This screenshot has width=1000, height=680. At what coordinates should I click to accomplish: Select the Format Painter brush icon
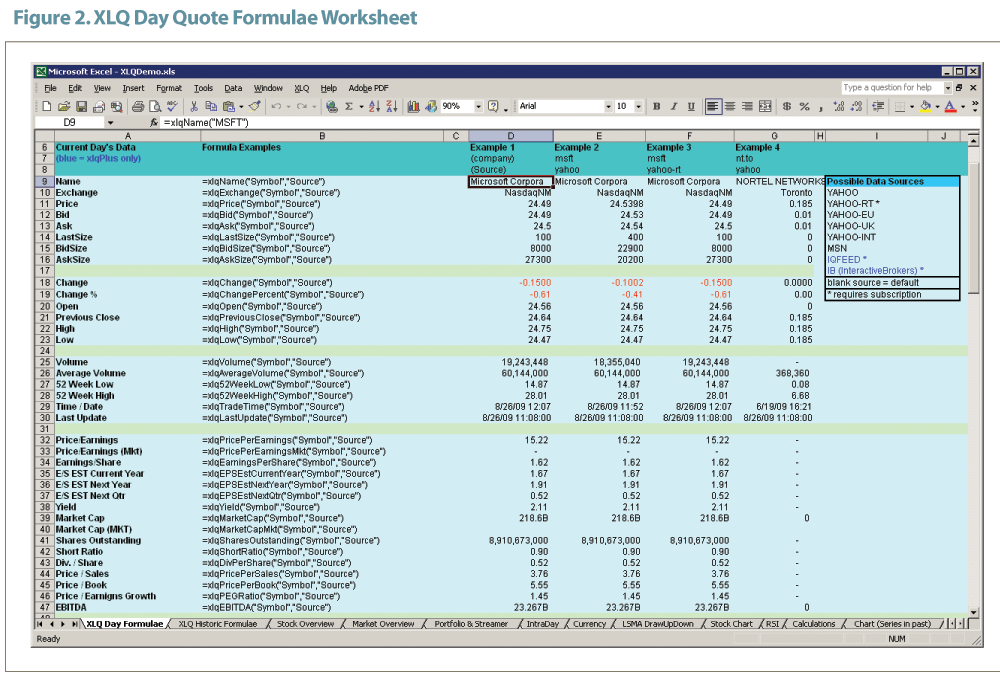pos(254,107)
